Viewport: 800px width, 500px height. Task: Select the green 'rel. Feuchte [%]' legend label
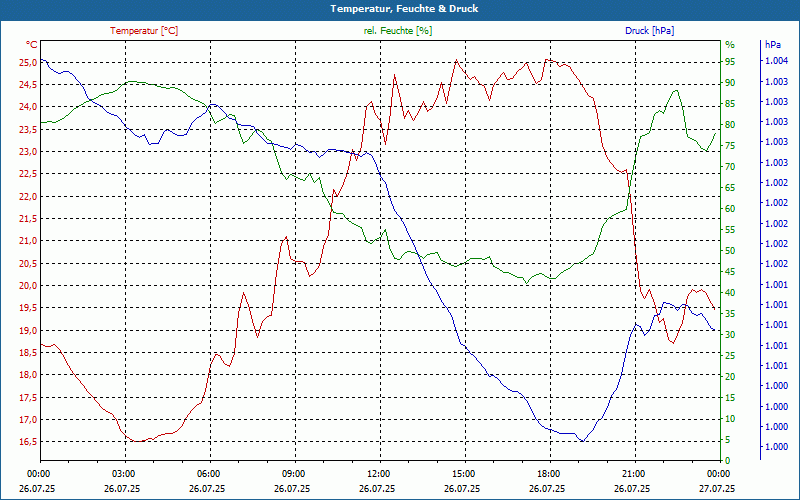tap(397, 31)
